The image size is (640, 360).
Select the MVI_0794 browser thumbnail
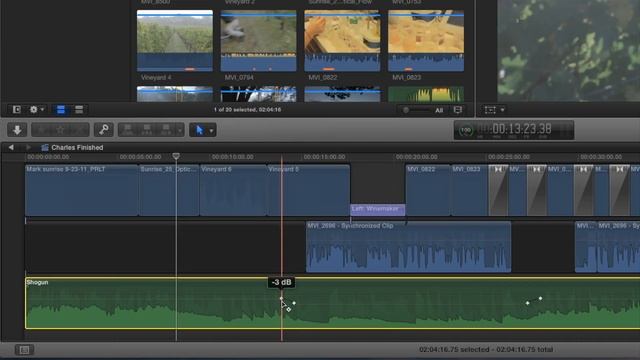coord(258,40)
